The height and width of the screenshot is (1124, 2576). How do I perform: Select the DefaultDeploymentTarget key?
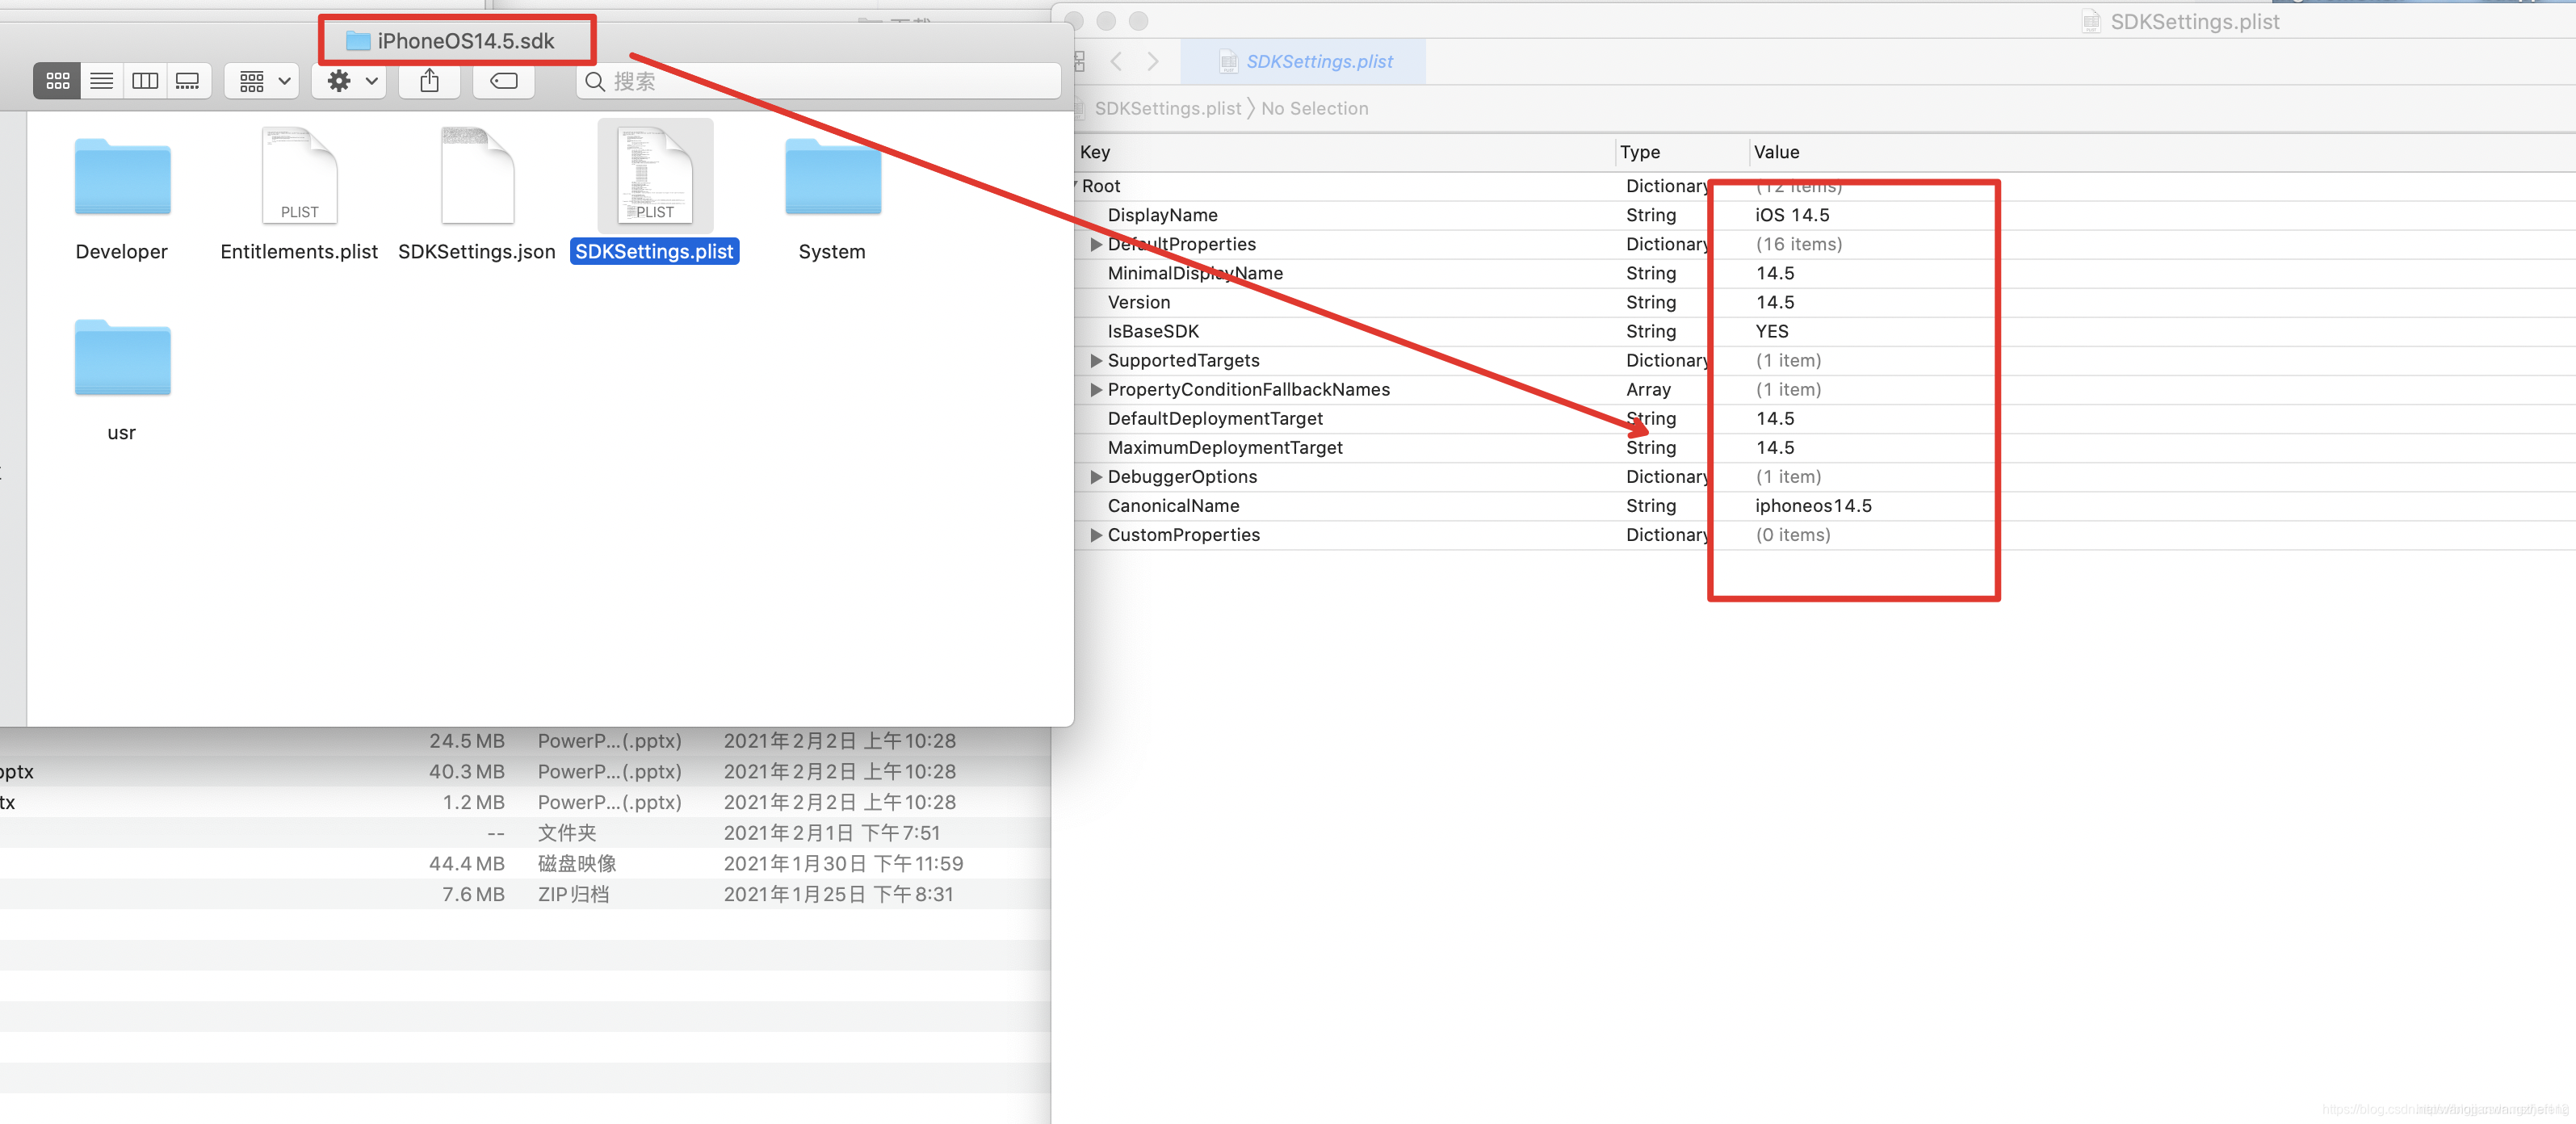pos(1215,418)
